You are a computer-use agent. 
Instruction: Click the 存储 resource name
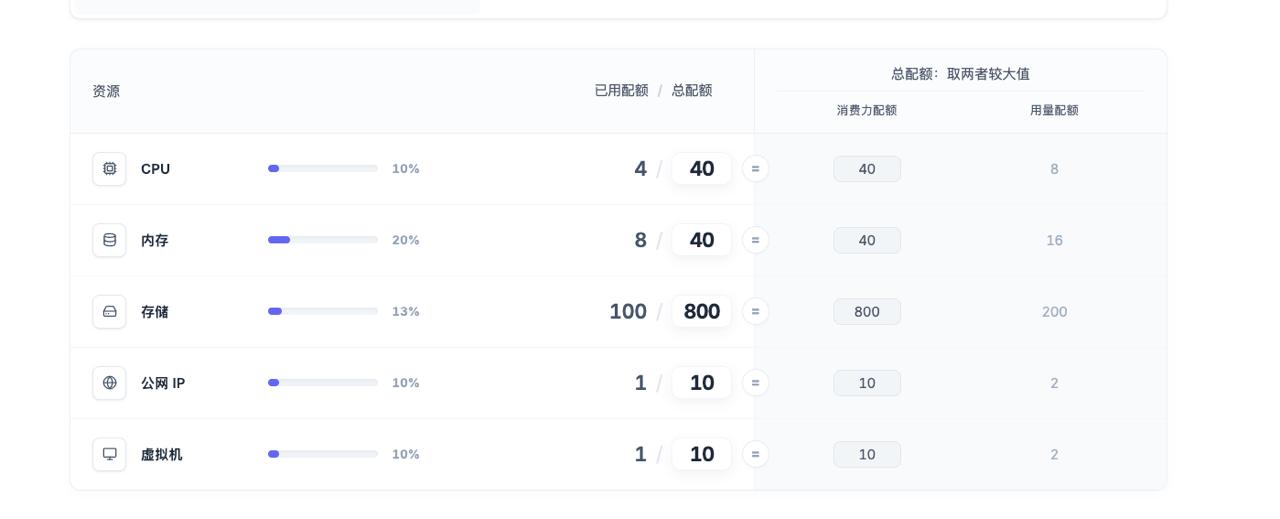pyautogui.click(x=155, y=312)
